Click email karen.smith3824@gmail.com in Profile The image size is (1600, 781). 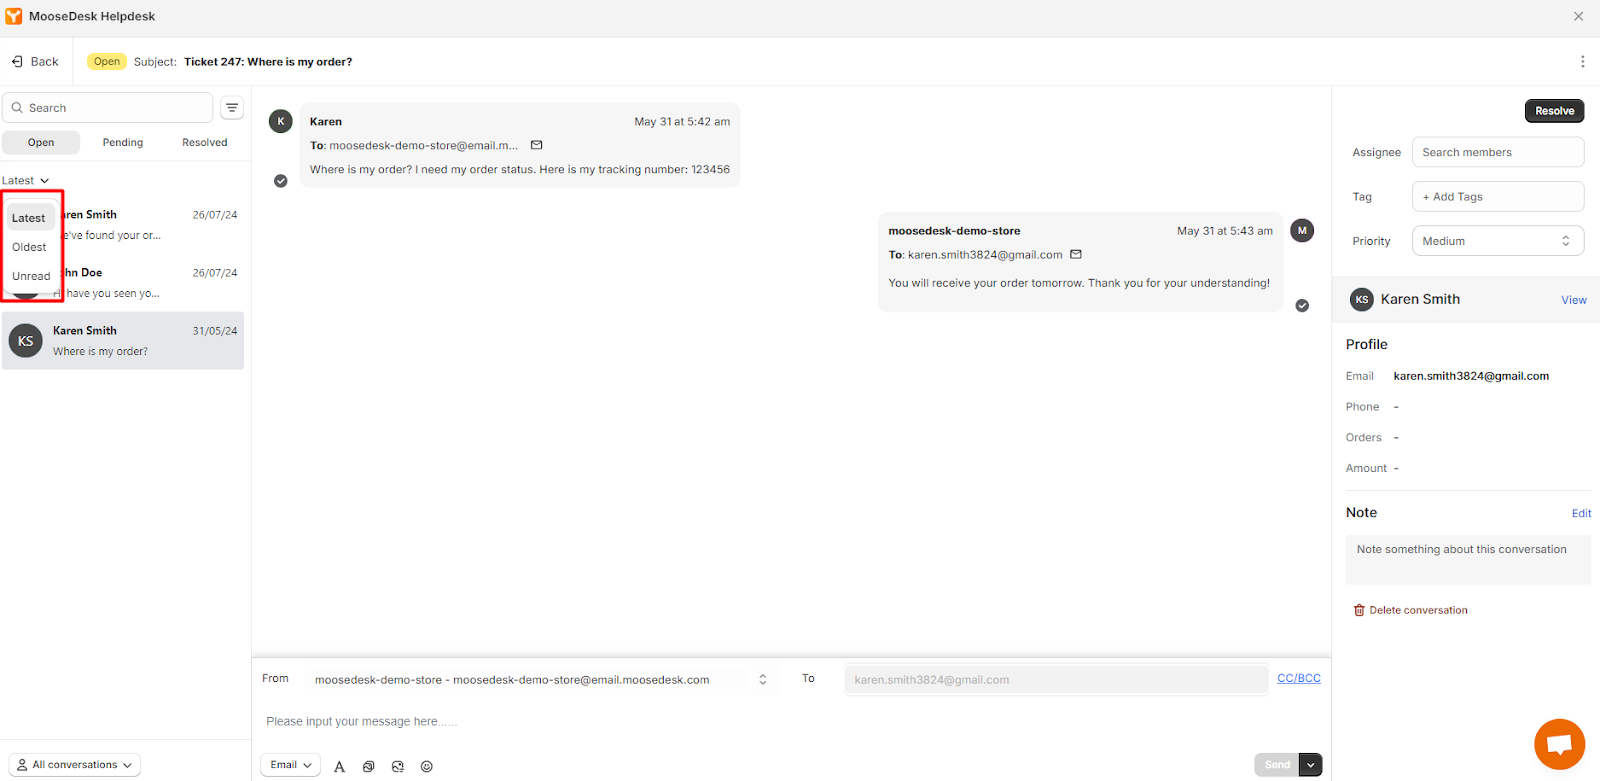pyautogui.click(x=1471, y=376)
